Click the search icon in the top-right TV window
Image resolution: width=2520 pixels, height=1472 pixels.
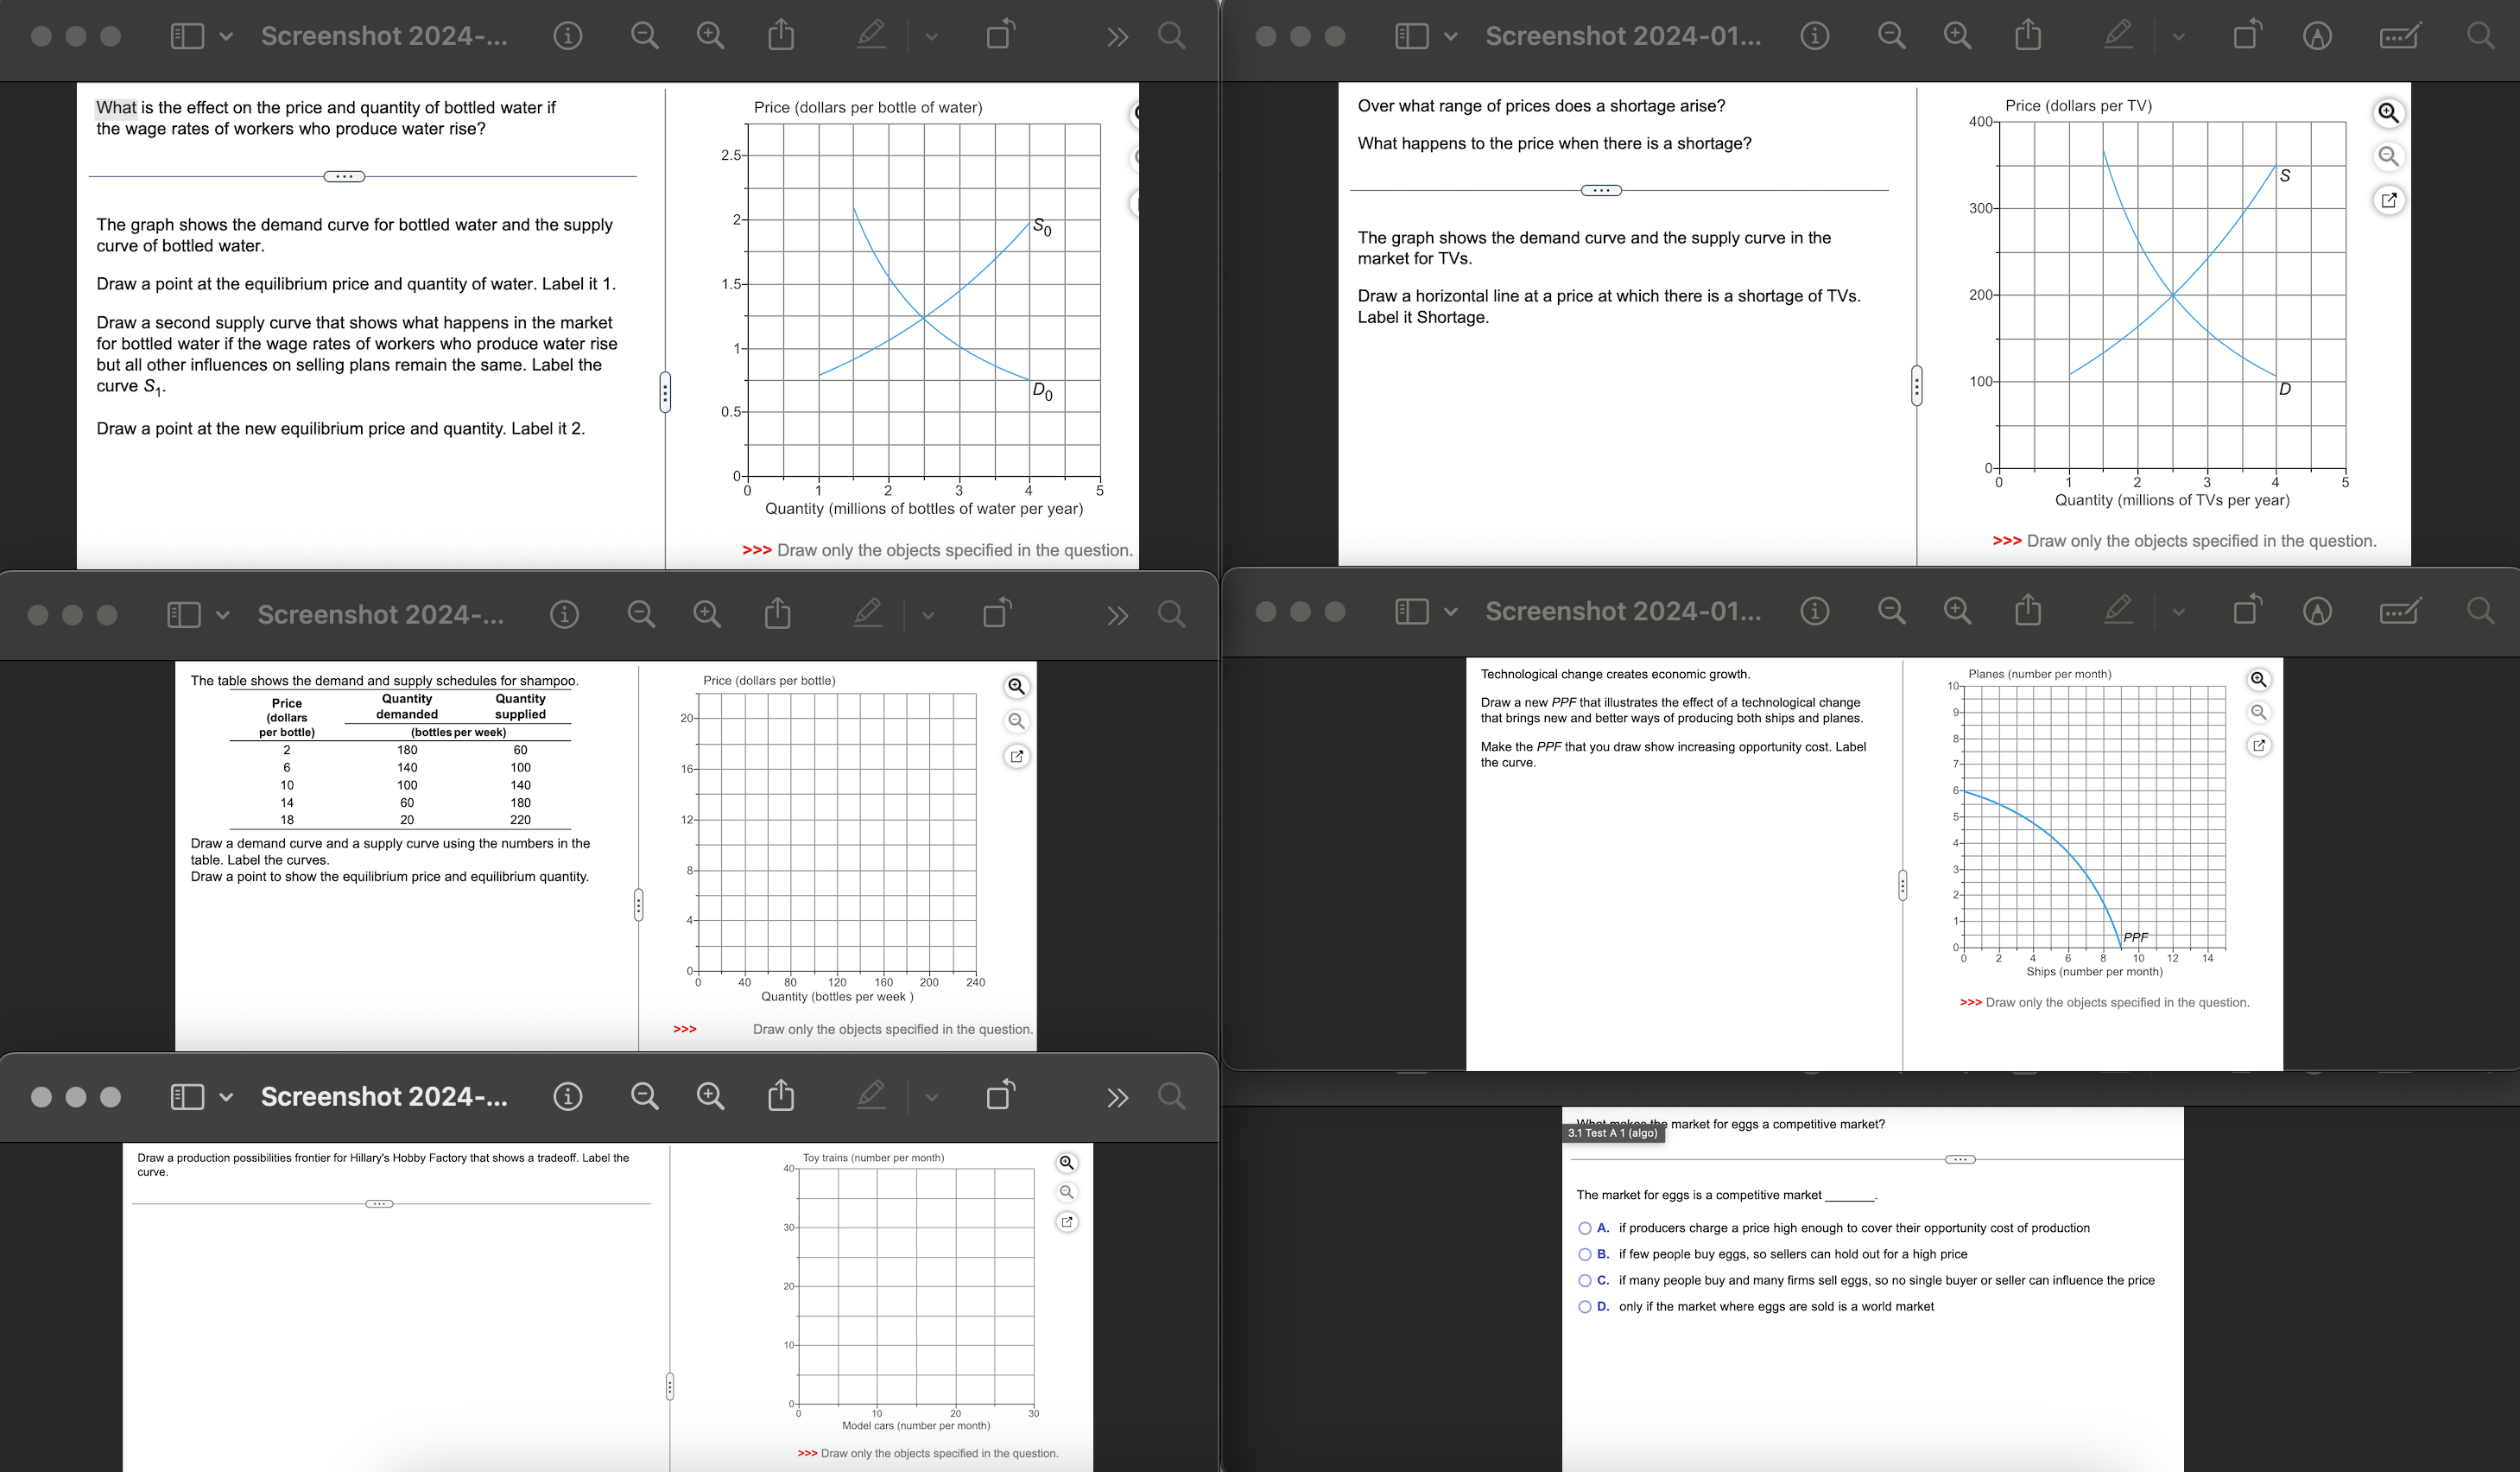(x=2479, y=37)
